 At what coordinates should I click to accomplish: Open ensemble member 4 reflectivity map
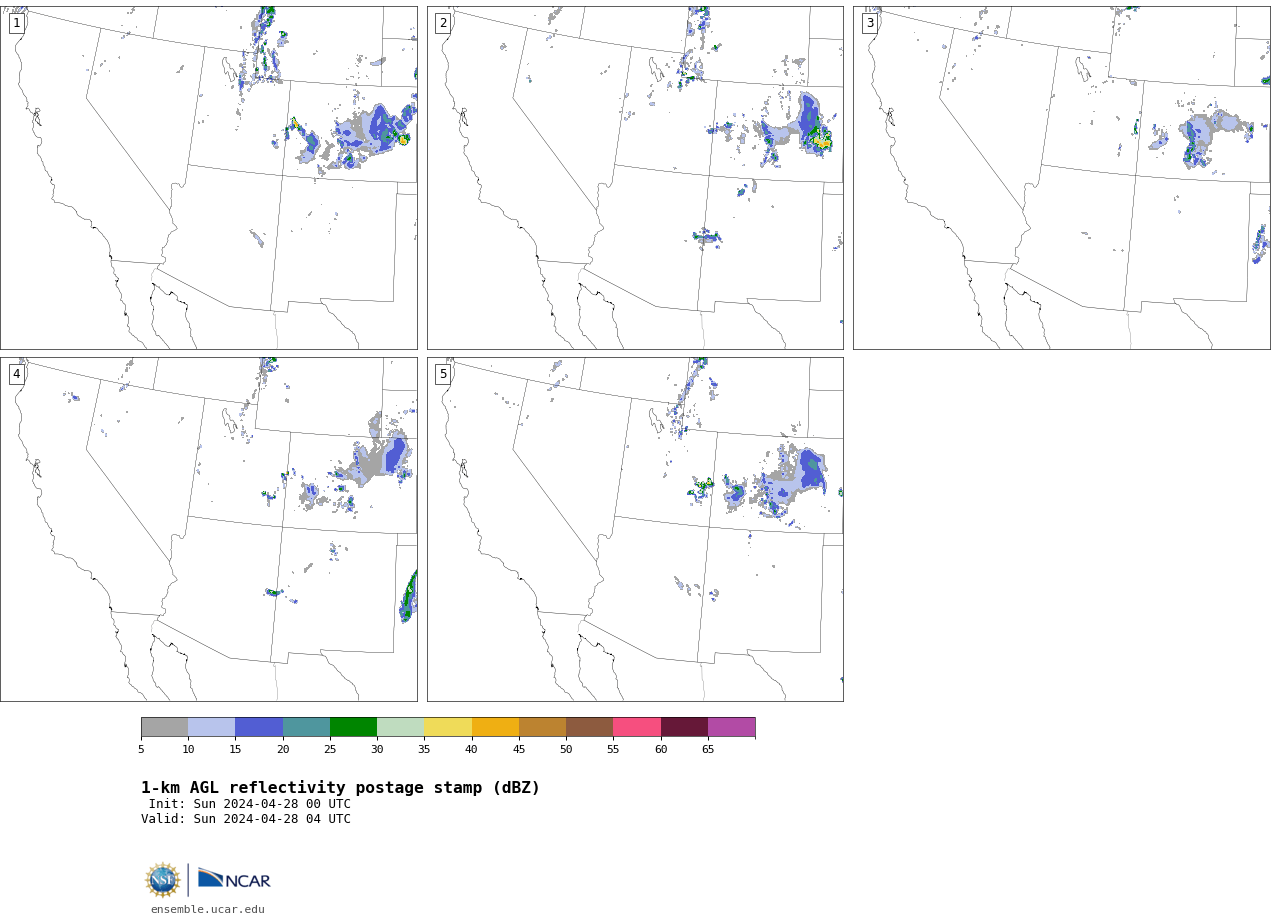coord(209,529)
